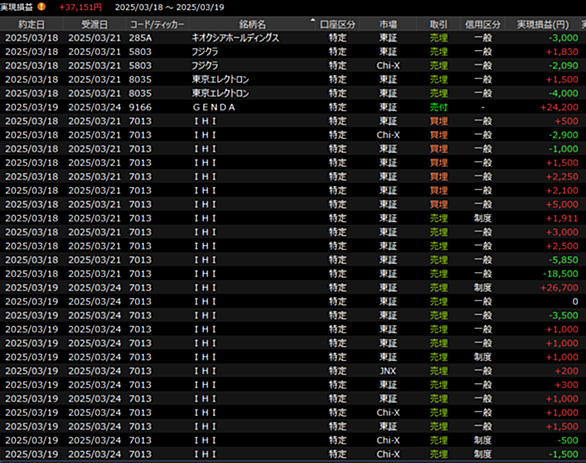The height and width of the screenshot is (463, 586).
Task: Sort by the 受渡日 column header
Action: pyautogui.click(x=95, y=25)
